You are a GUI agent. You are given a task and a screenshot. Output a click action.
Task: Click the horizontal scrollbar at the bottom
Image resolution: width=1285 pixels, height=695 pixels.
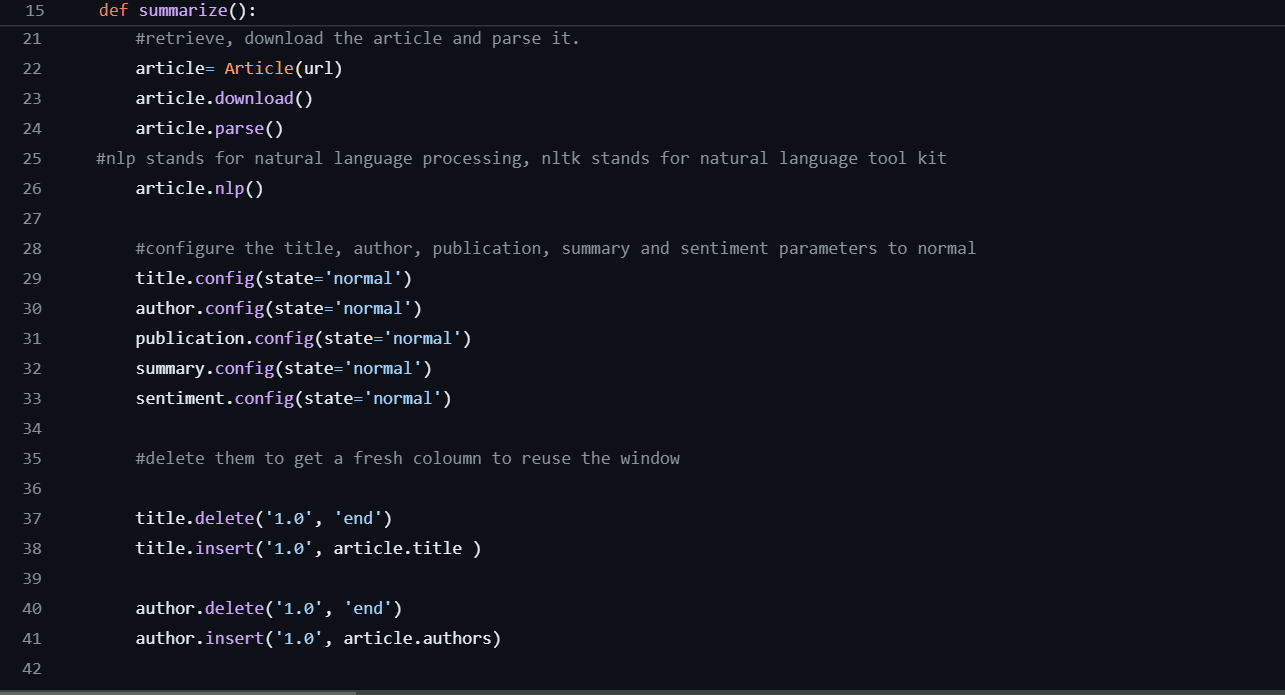pyautogui.click(x=178, y=691)
